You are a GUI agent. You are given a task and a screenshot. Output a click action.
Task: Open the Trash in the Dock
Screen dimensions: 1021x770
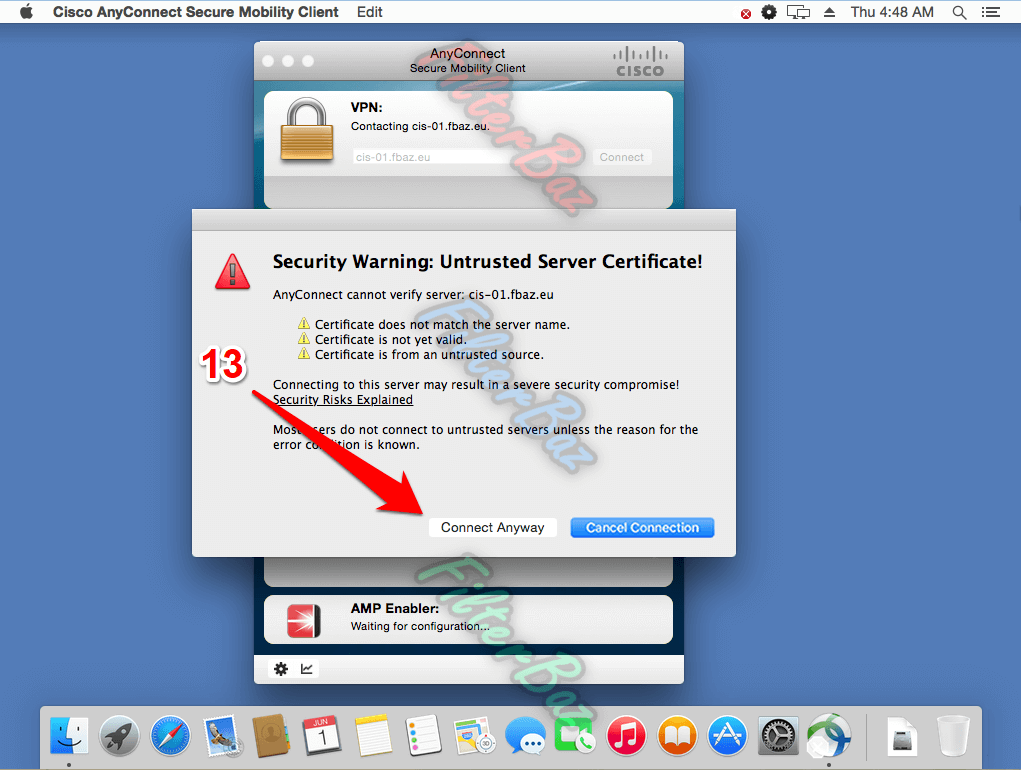coord(951,738)
